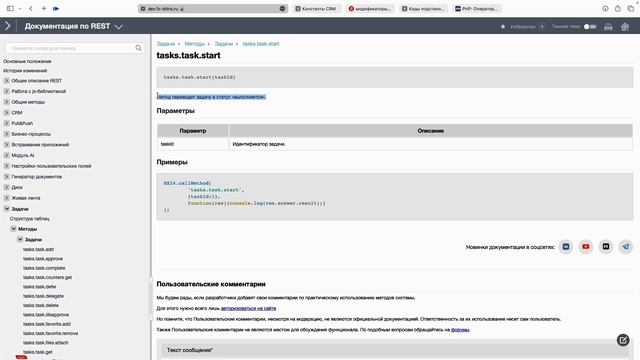The height and width of the screenshot is (360, 640).
Task: Open Основные положения in sidebar
Action: click(27, 61)
